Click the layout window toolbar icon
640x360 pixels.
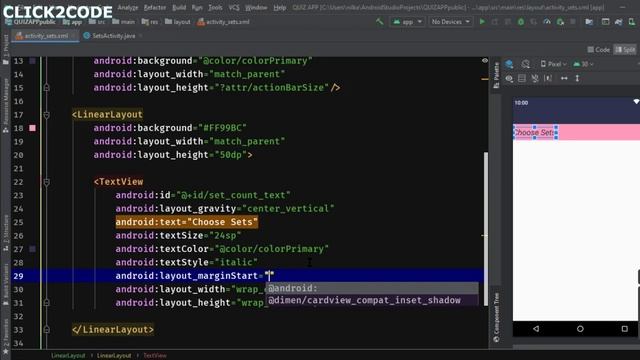pyautogui.click(x=605, y=22)
